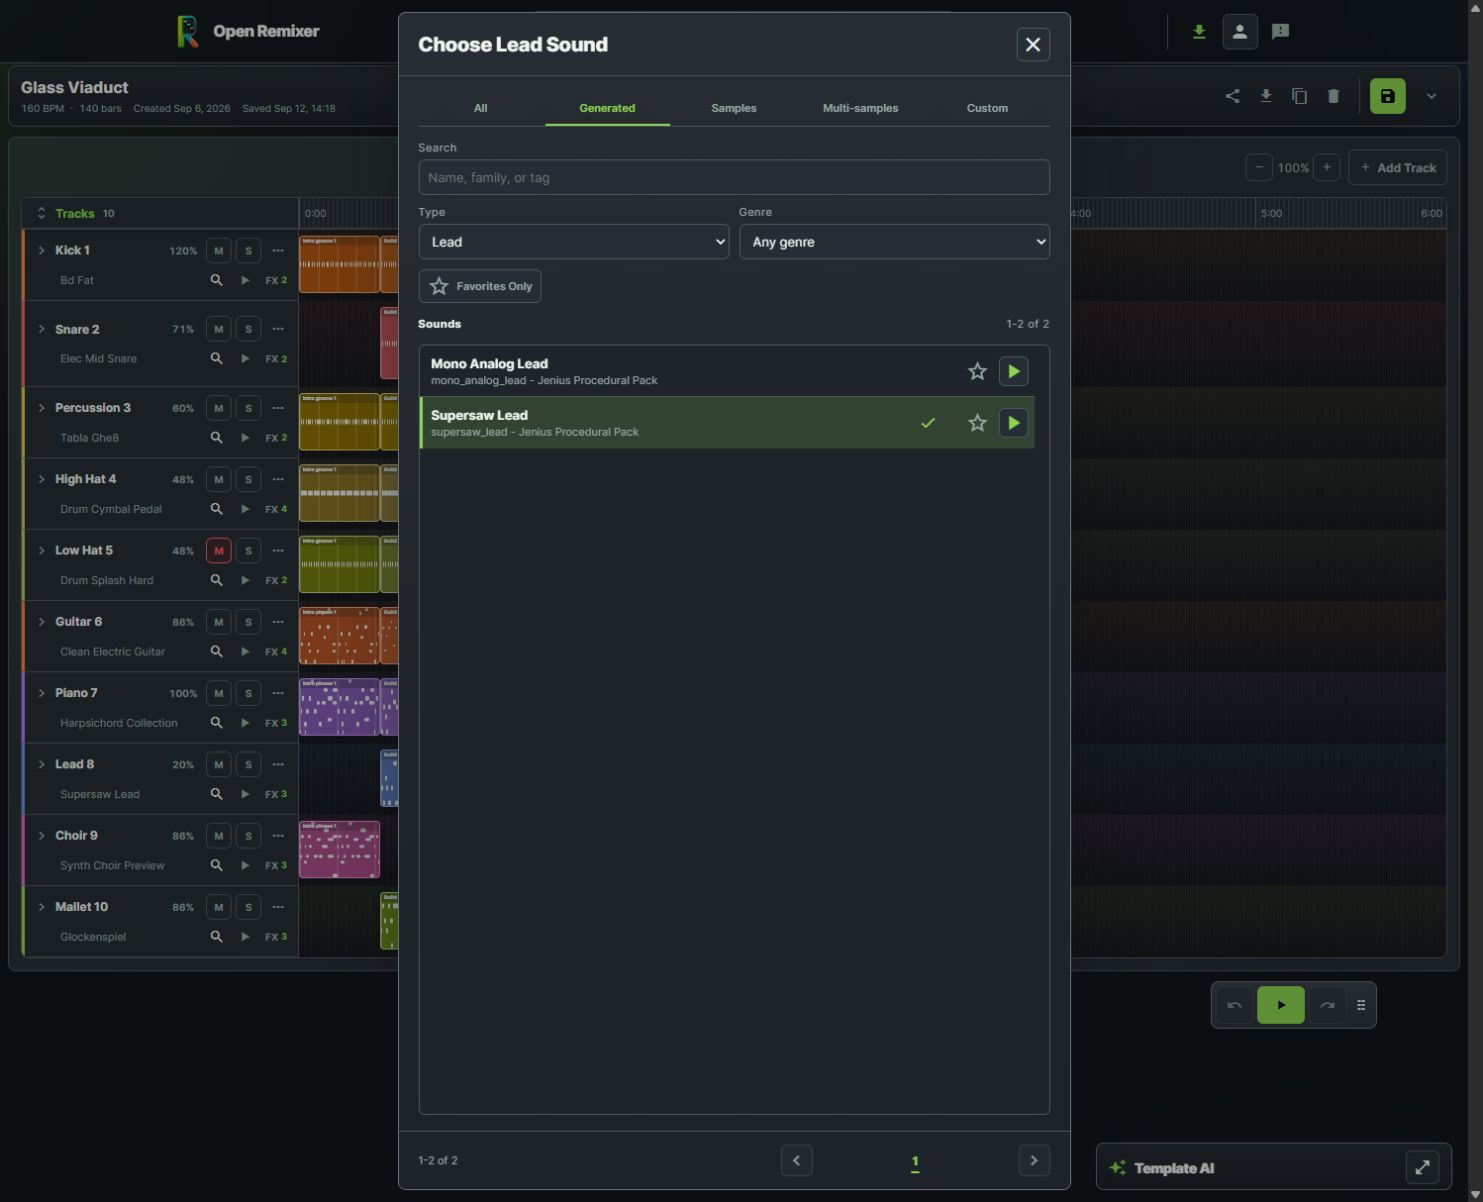Mute the Kick 1 track
The image size is (1483, 1202).
218,251
